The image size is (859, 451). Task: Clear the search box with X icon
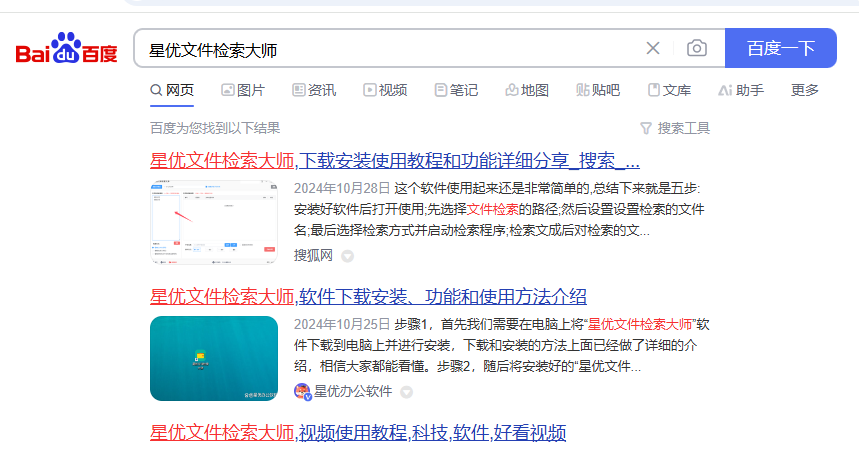[x=652, y=48]
